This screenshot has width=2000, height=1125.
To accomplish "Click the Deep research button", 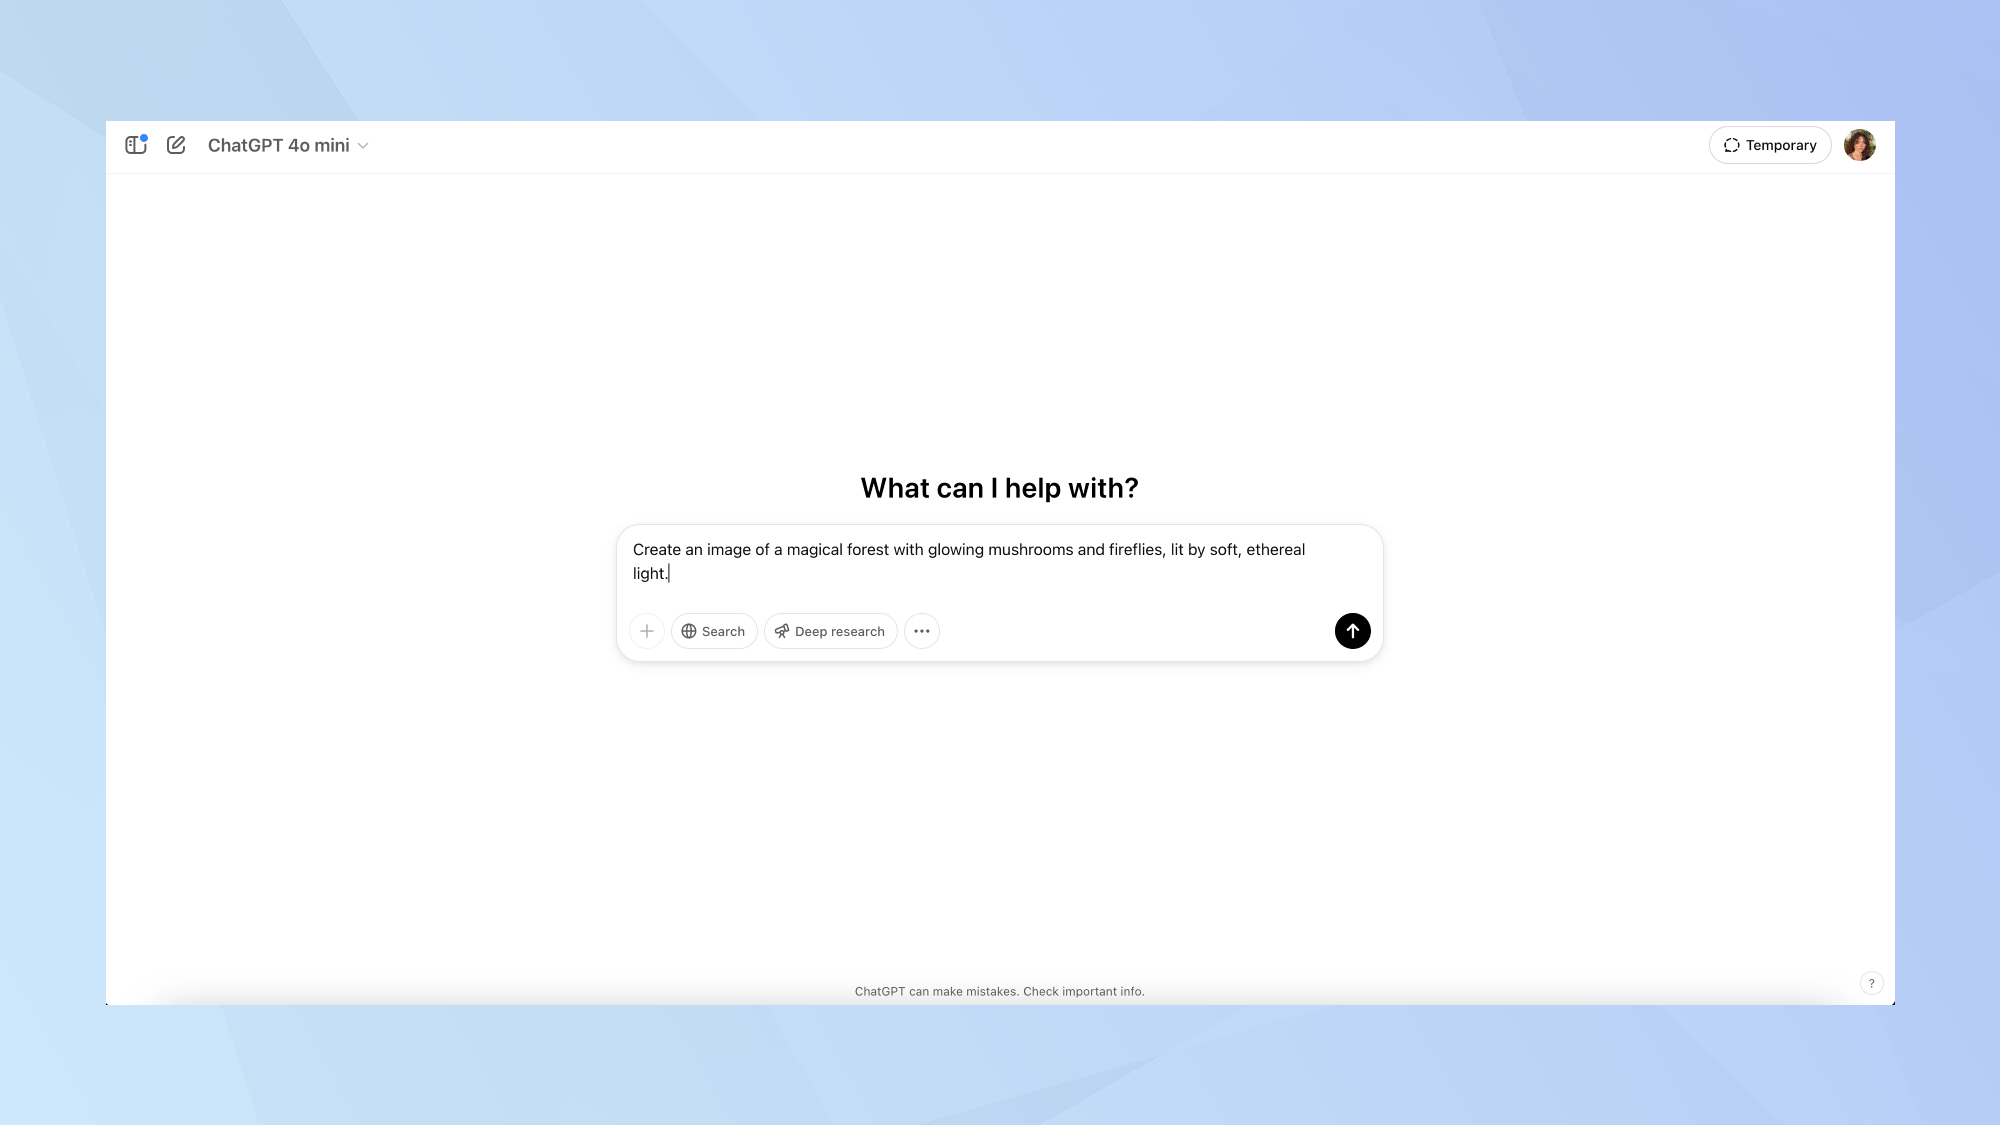I will (830, 630).
